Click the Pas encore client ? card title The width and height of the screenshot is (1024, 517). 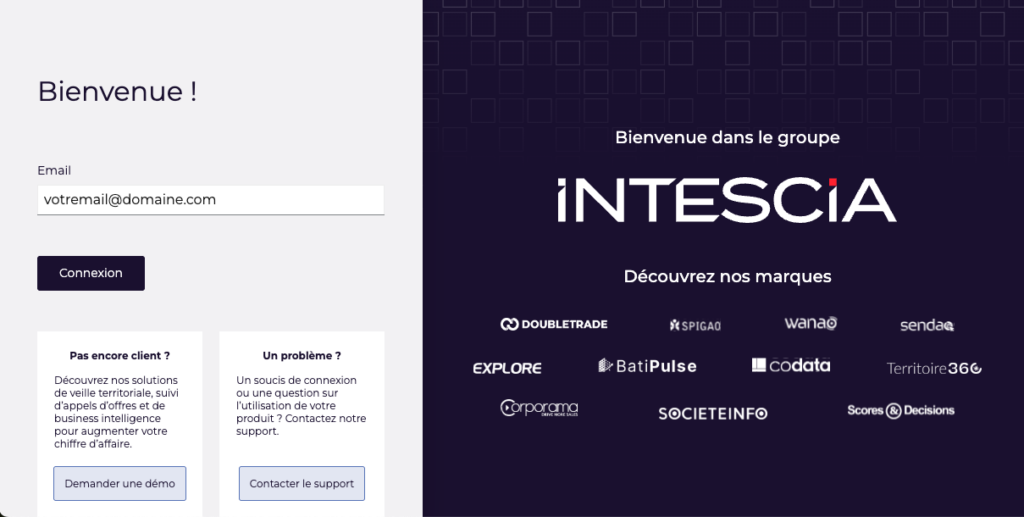120,355
